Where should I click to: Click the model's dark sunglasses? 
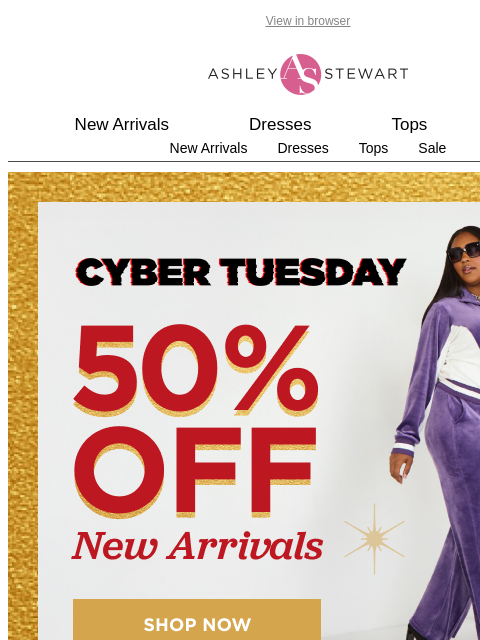pyautogui.click(x=464, y=251)
